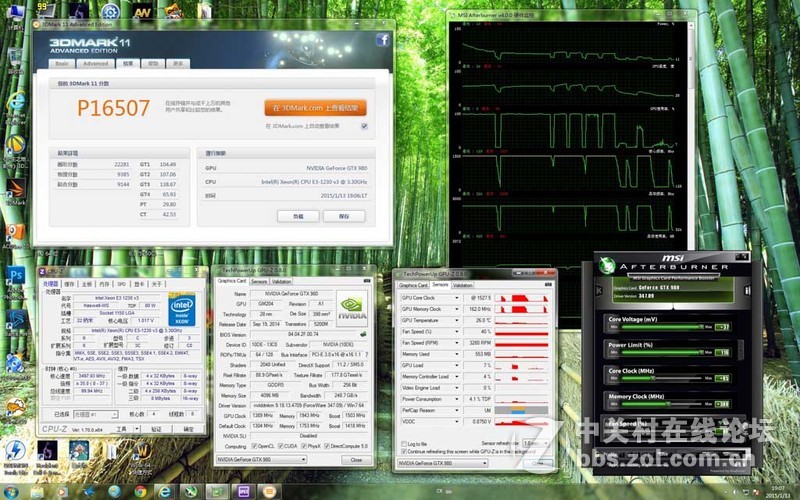Click the Windows Start orb
The image size is (800, 500).
(10, 492)
